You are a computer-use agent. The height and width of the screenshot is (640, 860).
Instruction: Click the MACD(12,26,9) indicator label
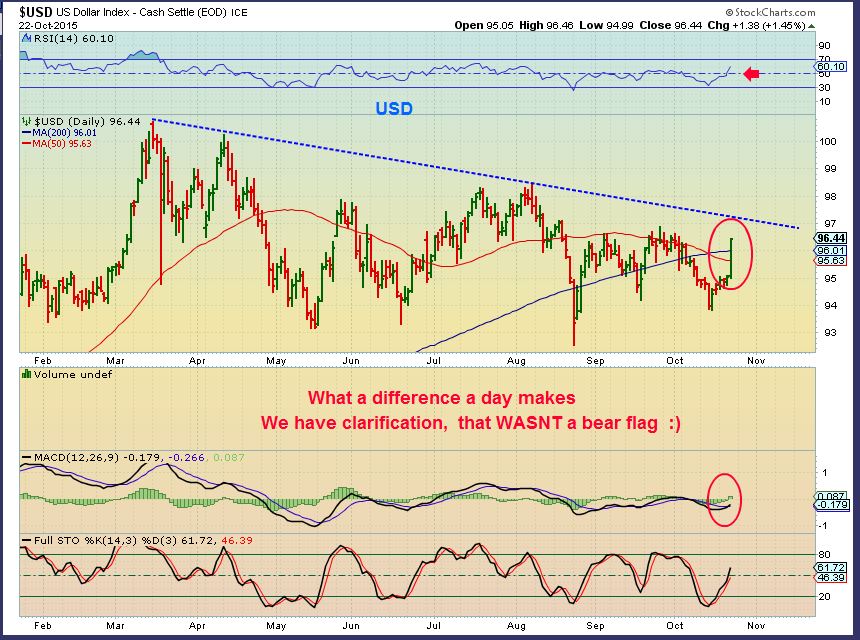76,457
